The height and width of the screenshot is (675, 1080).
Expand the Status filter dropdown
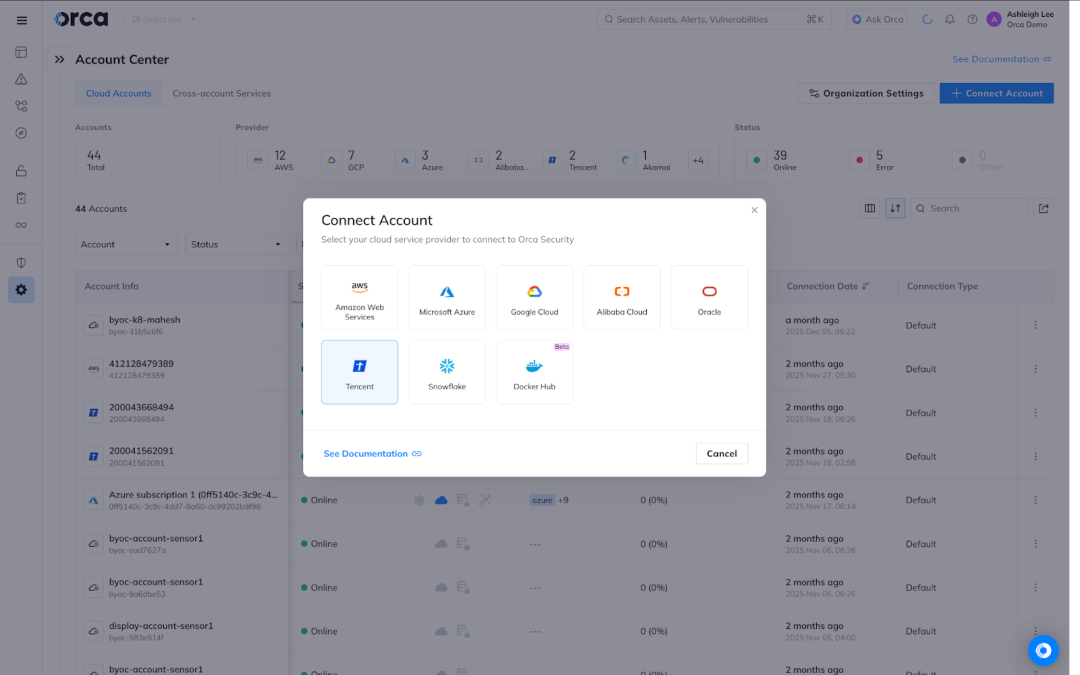(236, 243)
